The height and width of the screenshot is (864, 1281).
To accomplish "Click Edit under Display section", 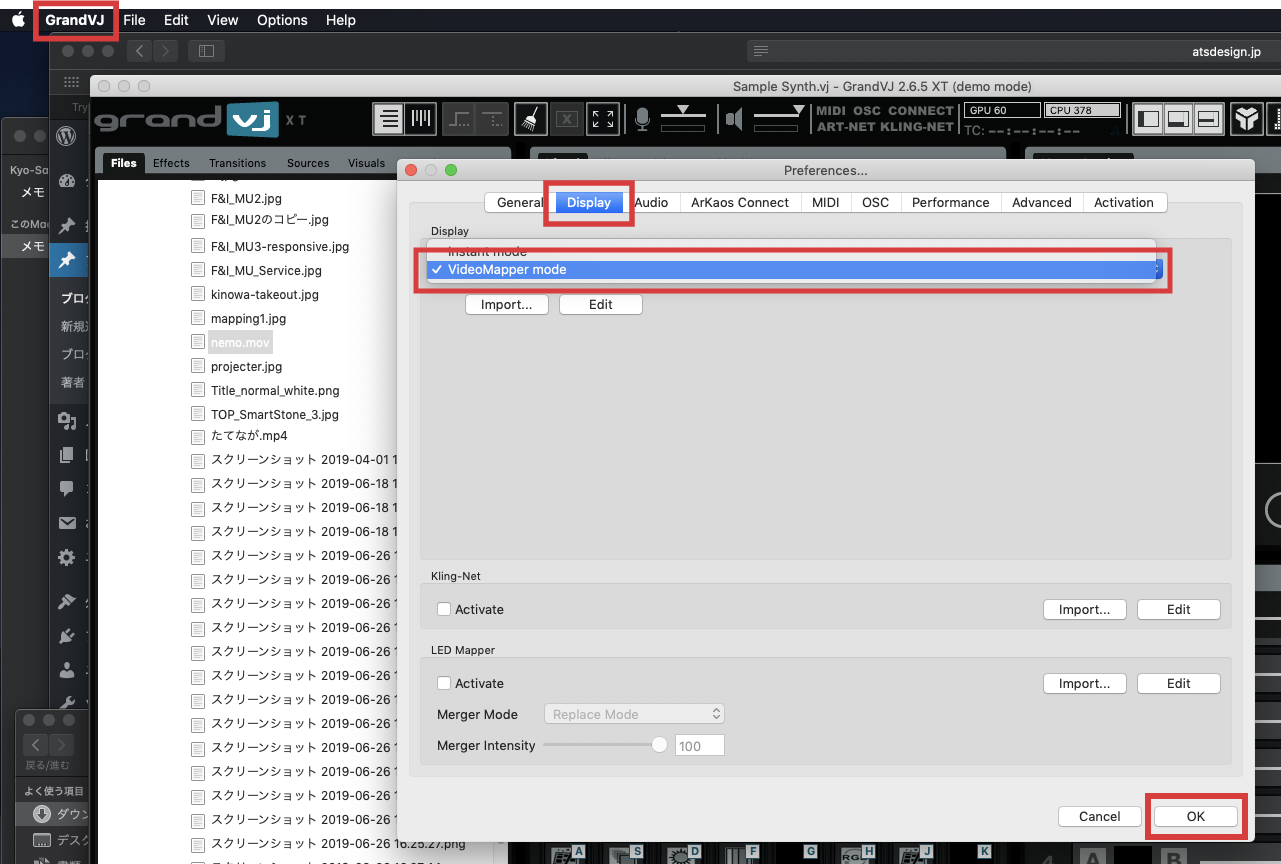I will [x=601, y=304].
